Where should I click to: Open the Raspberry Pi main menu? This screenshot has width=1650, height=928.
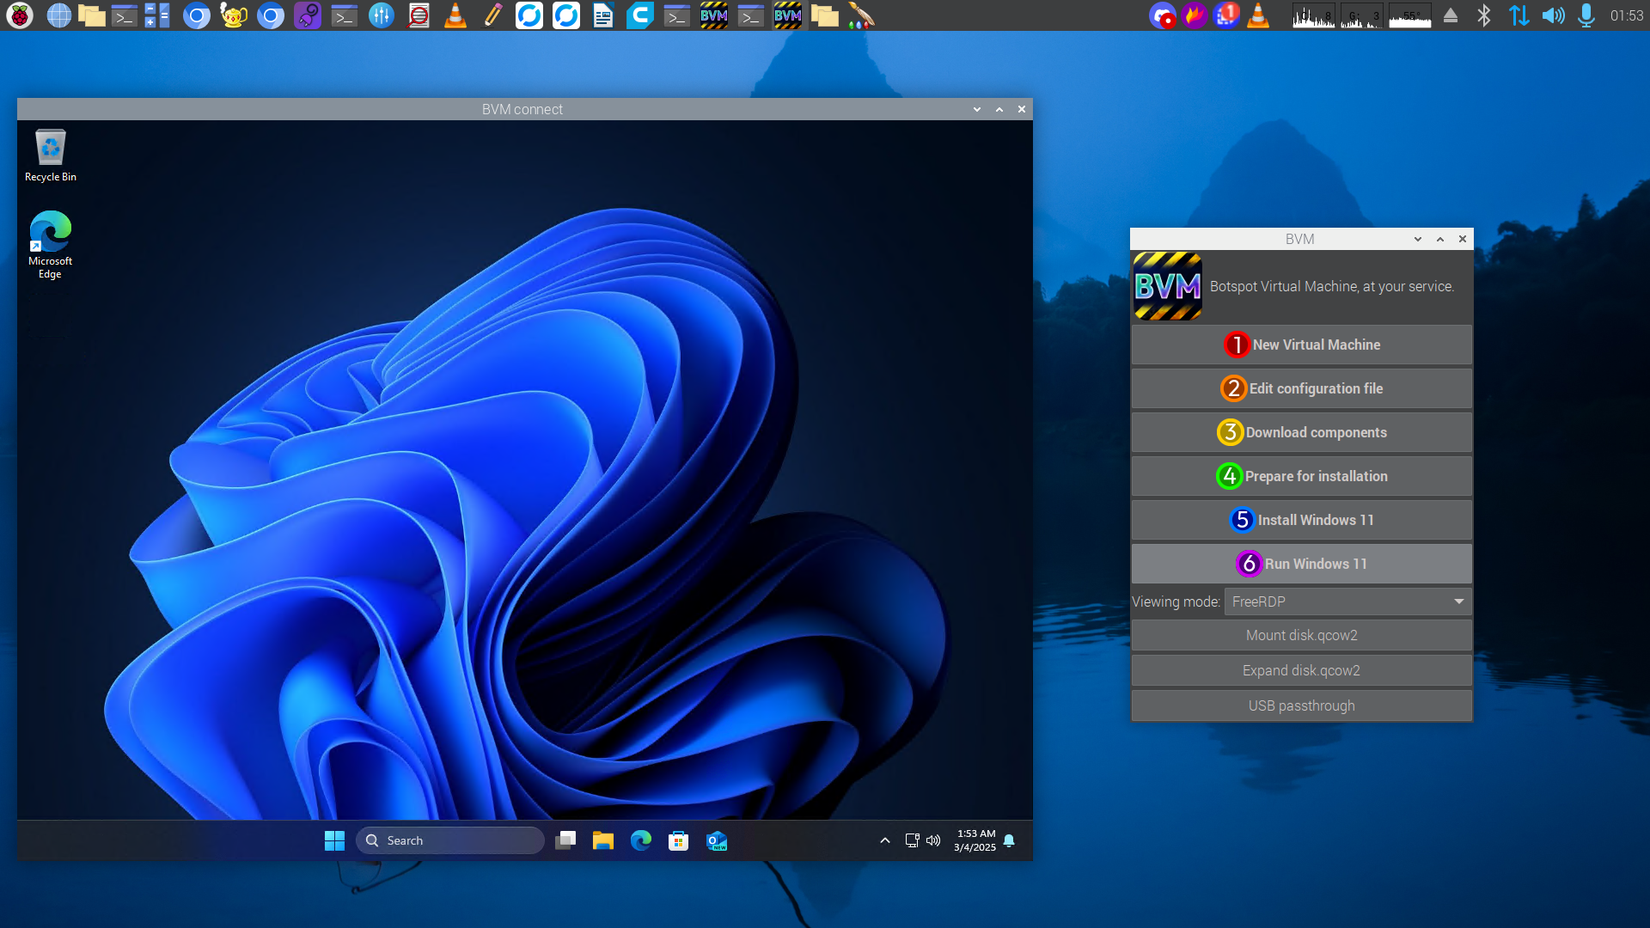(20, 16)
